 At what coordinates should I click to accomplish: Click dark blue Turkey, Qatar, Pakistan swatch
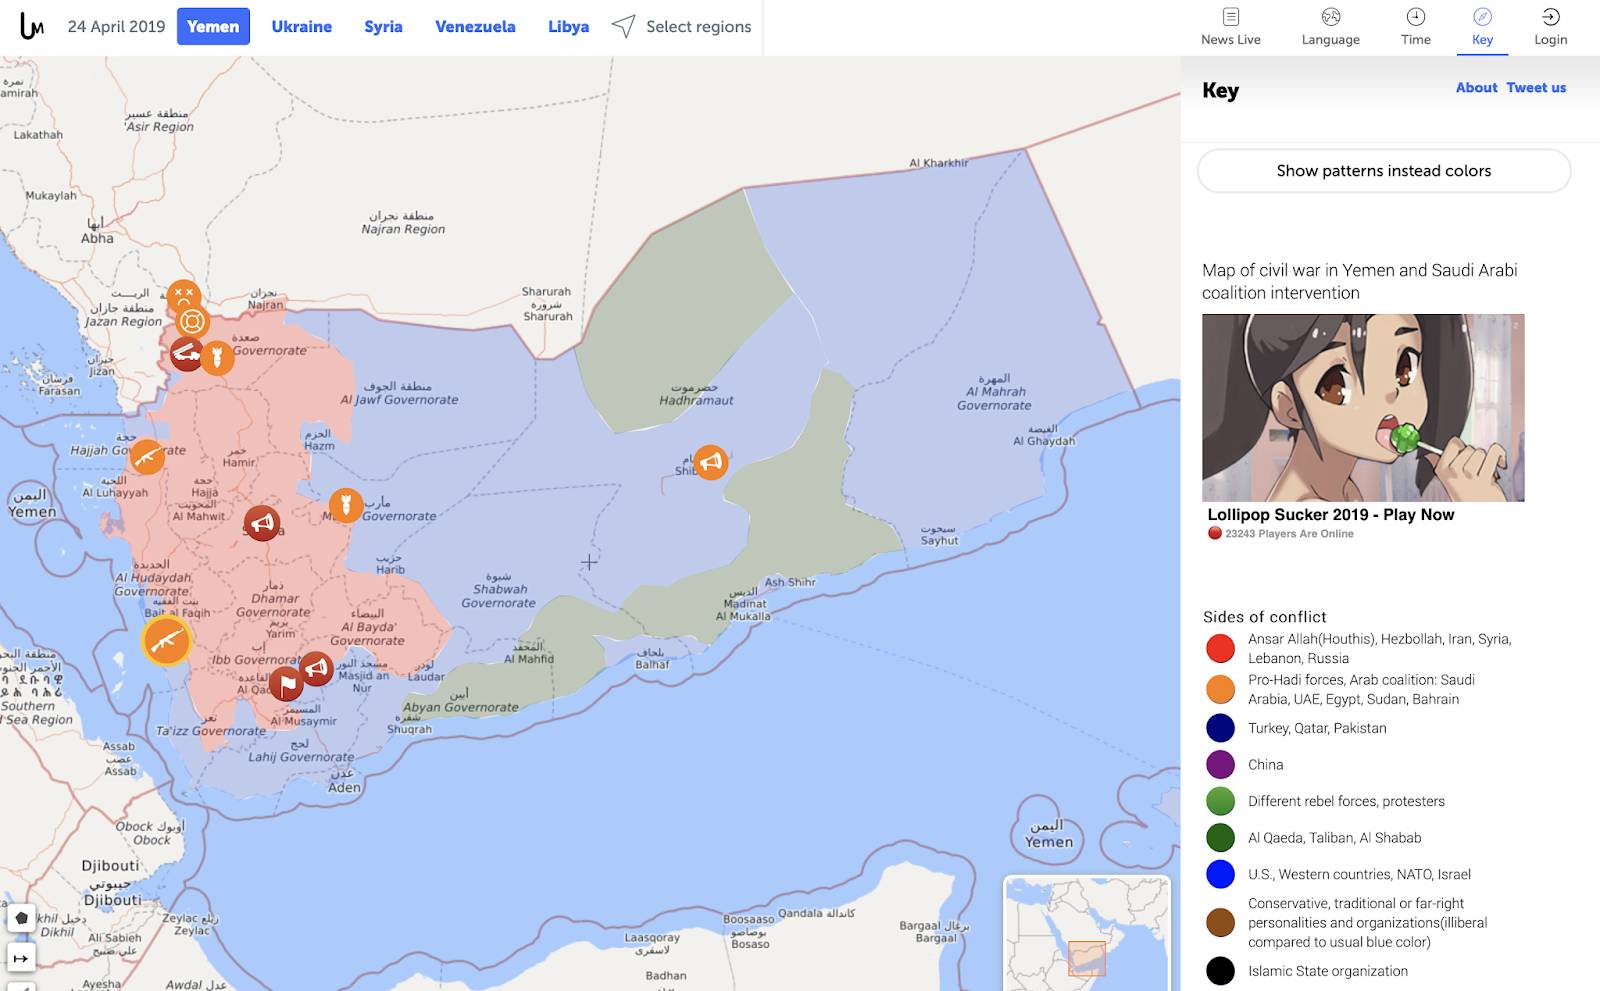point(1220,728)
